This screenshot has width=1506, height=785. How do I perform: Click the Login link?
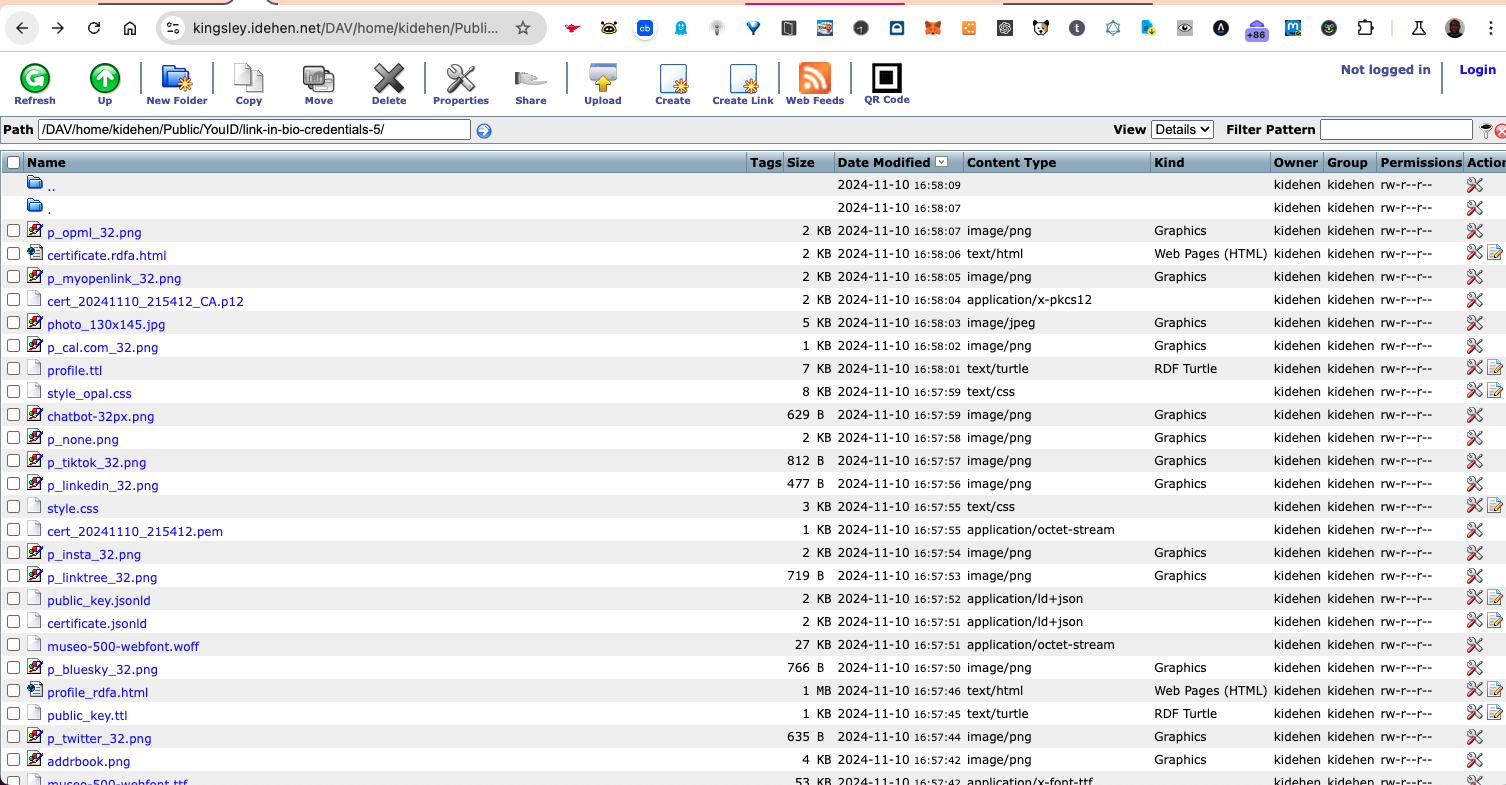[x=1477, y=69]
